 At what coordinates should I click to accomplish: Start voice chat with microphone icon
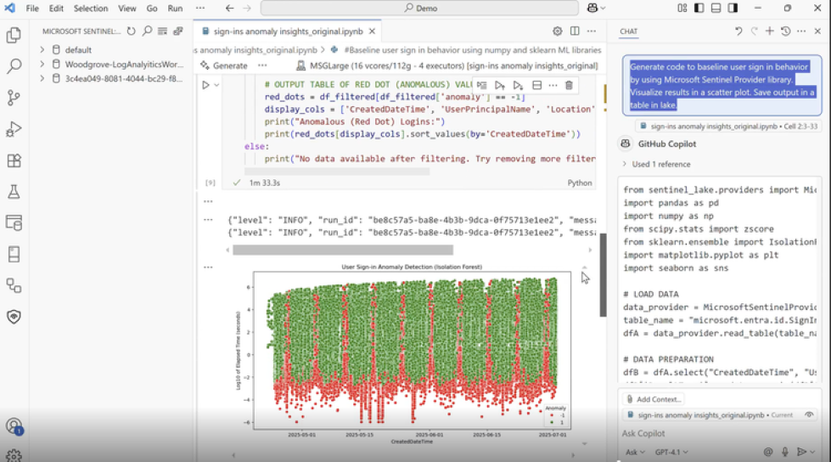[785, 452]
